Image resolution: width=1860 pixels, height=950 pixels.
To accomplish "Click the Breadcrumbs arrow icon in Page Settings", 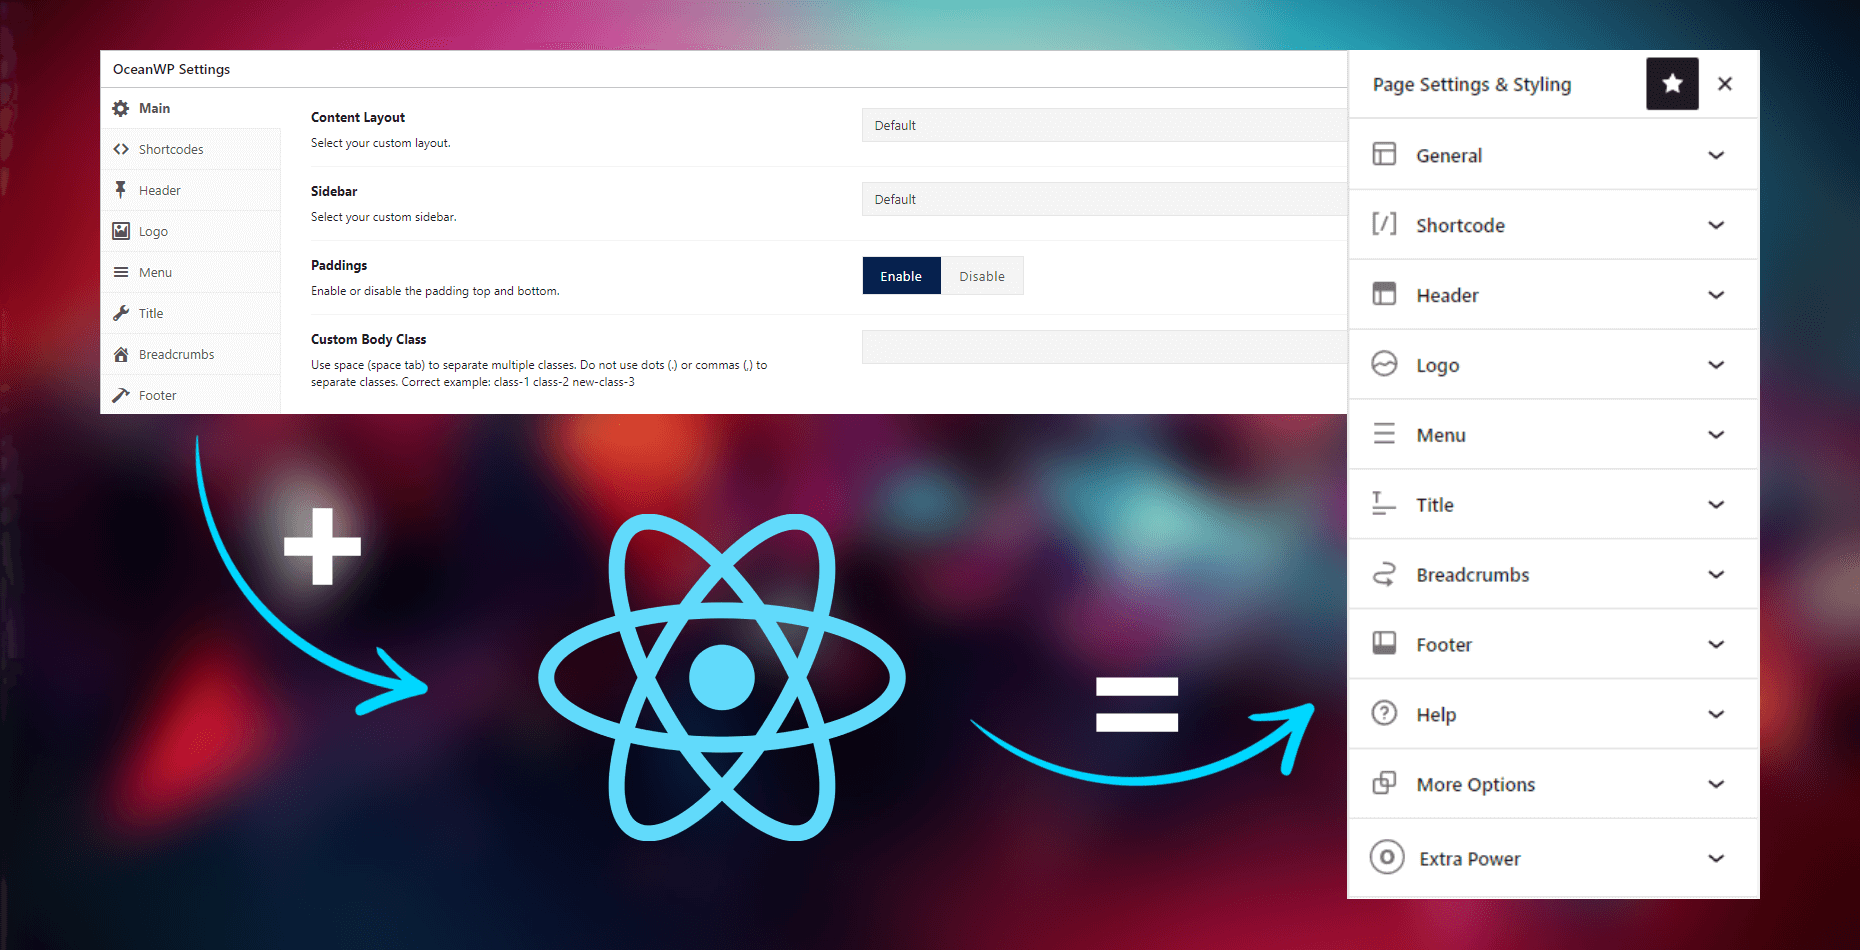I will tap(1384, 574).
